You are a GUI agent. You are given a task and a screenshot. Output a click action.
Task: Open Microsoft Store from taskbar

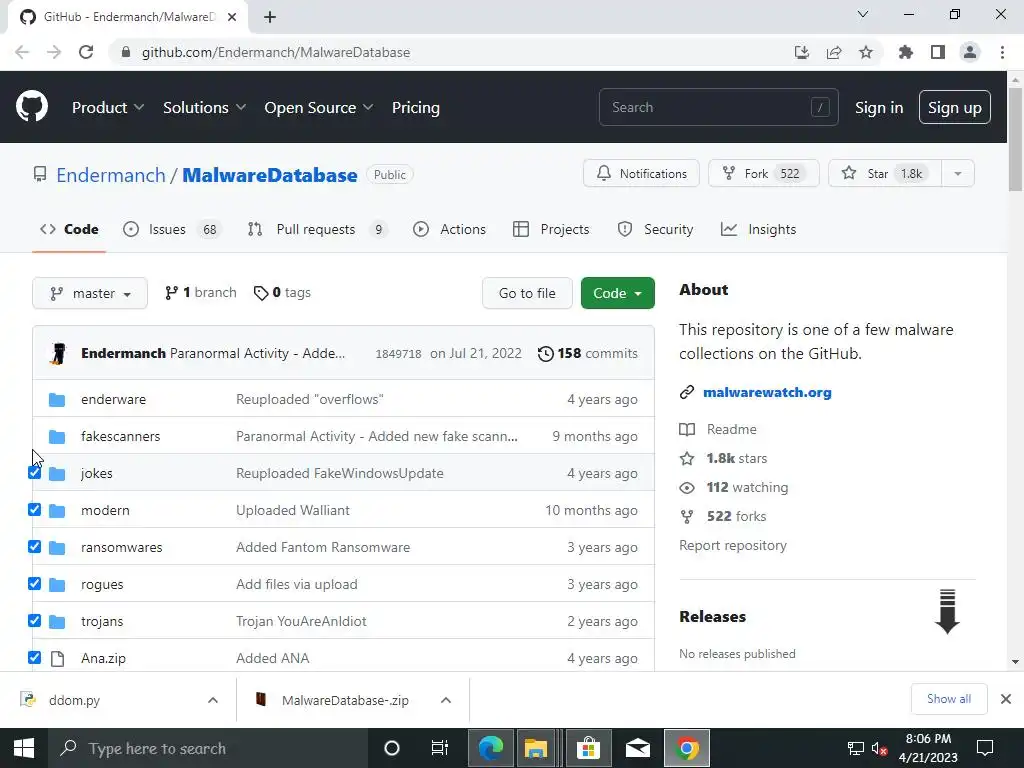pos(588,748)
